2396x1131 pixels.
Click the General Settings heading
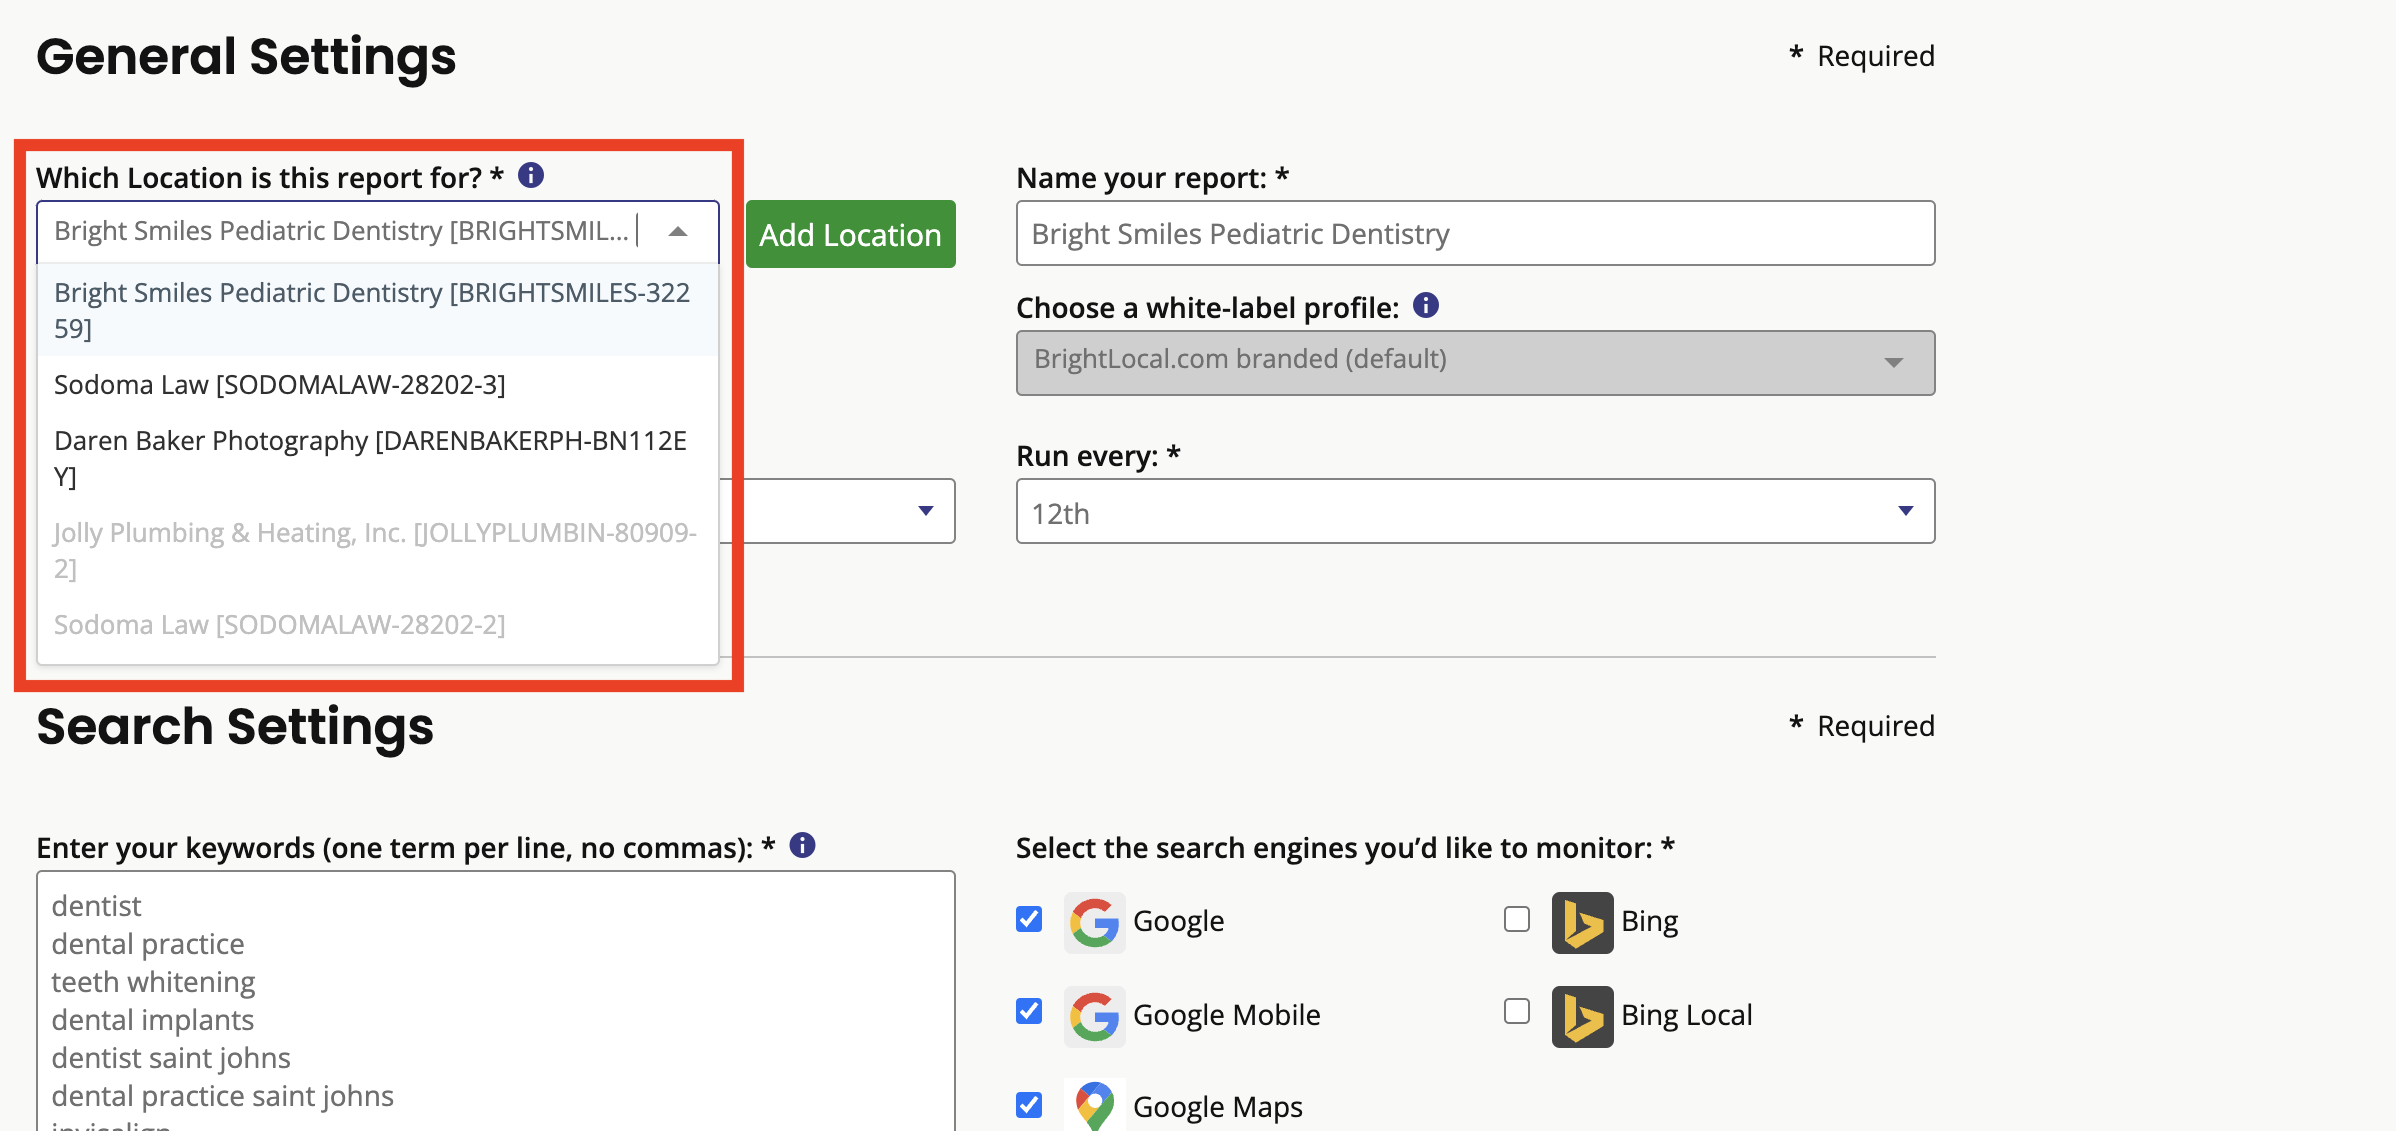pos(246,56)
